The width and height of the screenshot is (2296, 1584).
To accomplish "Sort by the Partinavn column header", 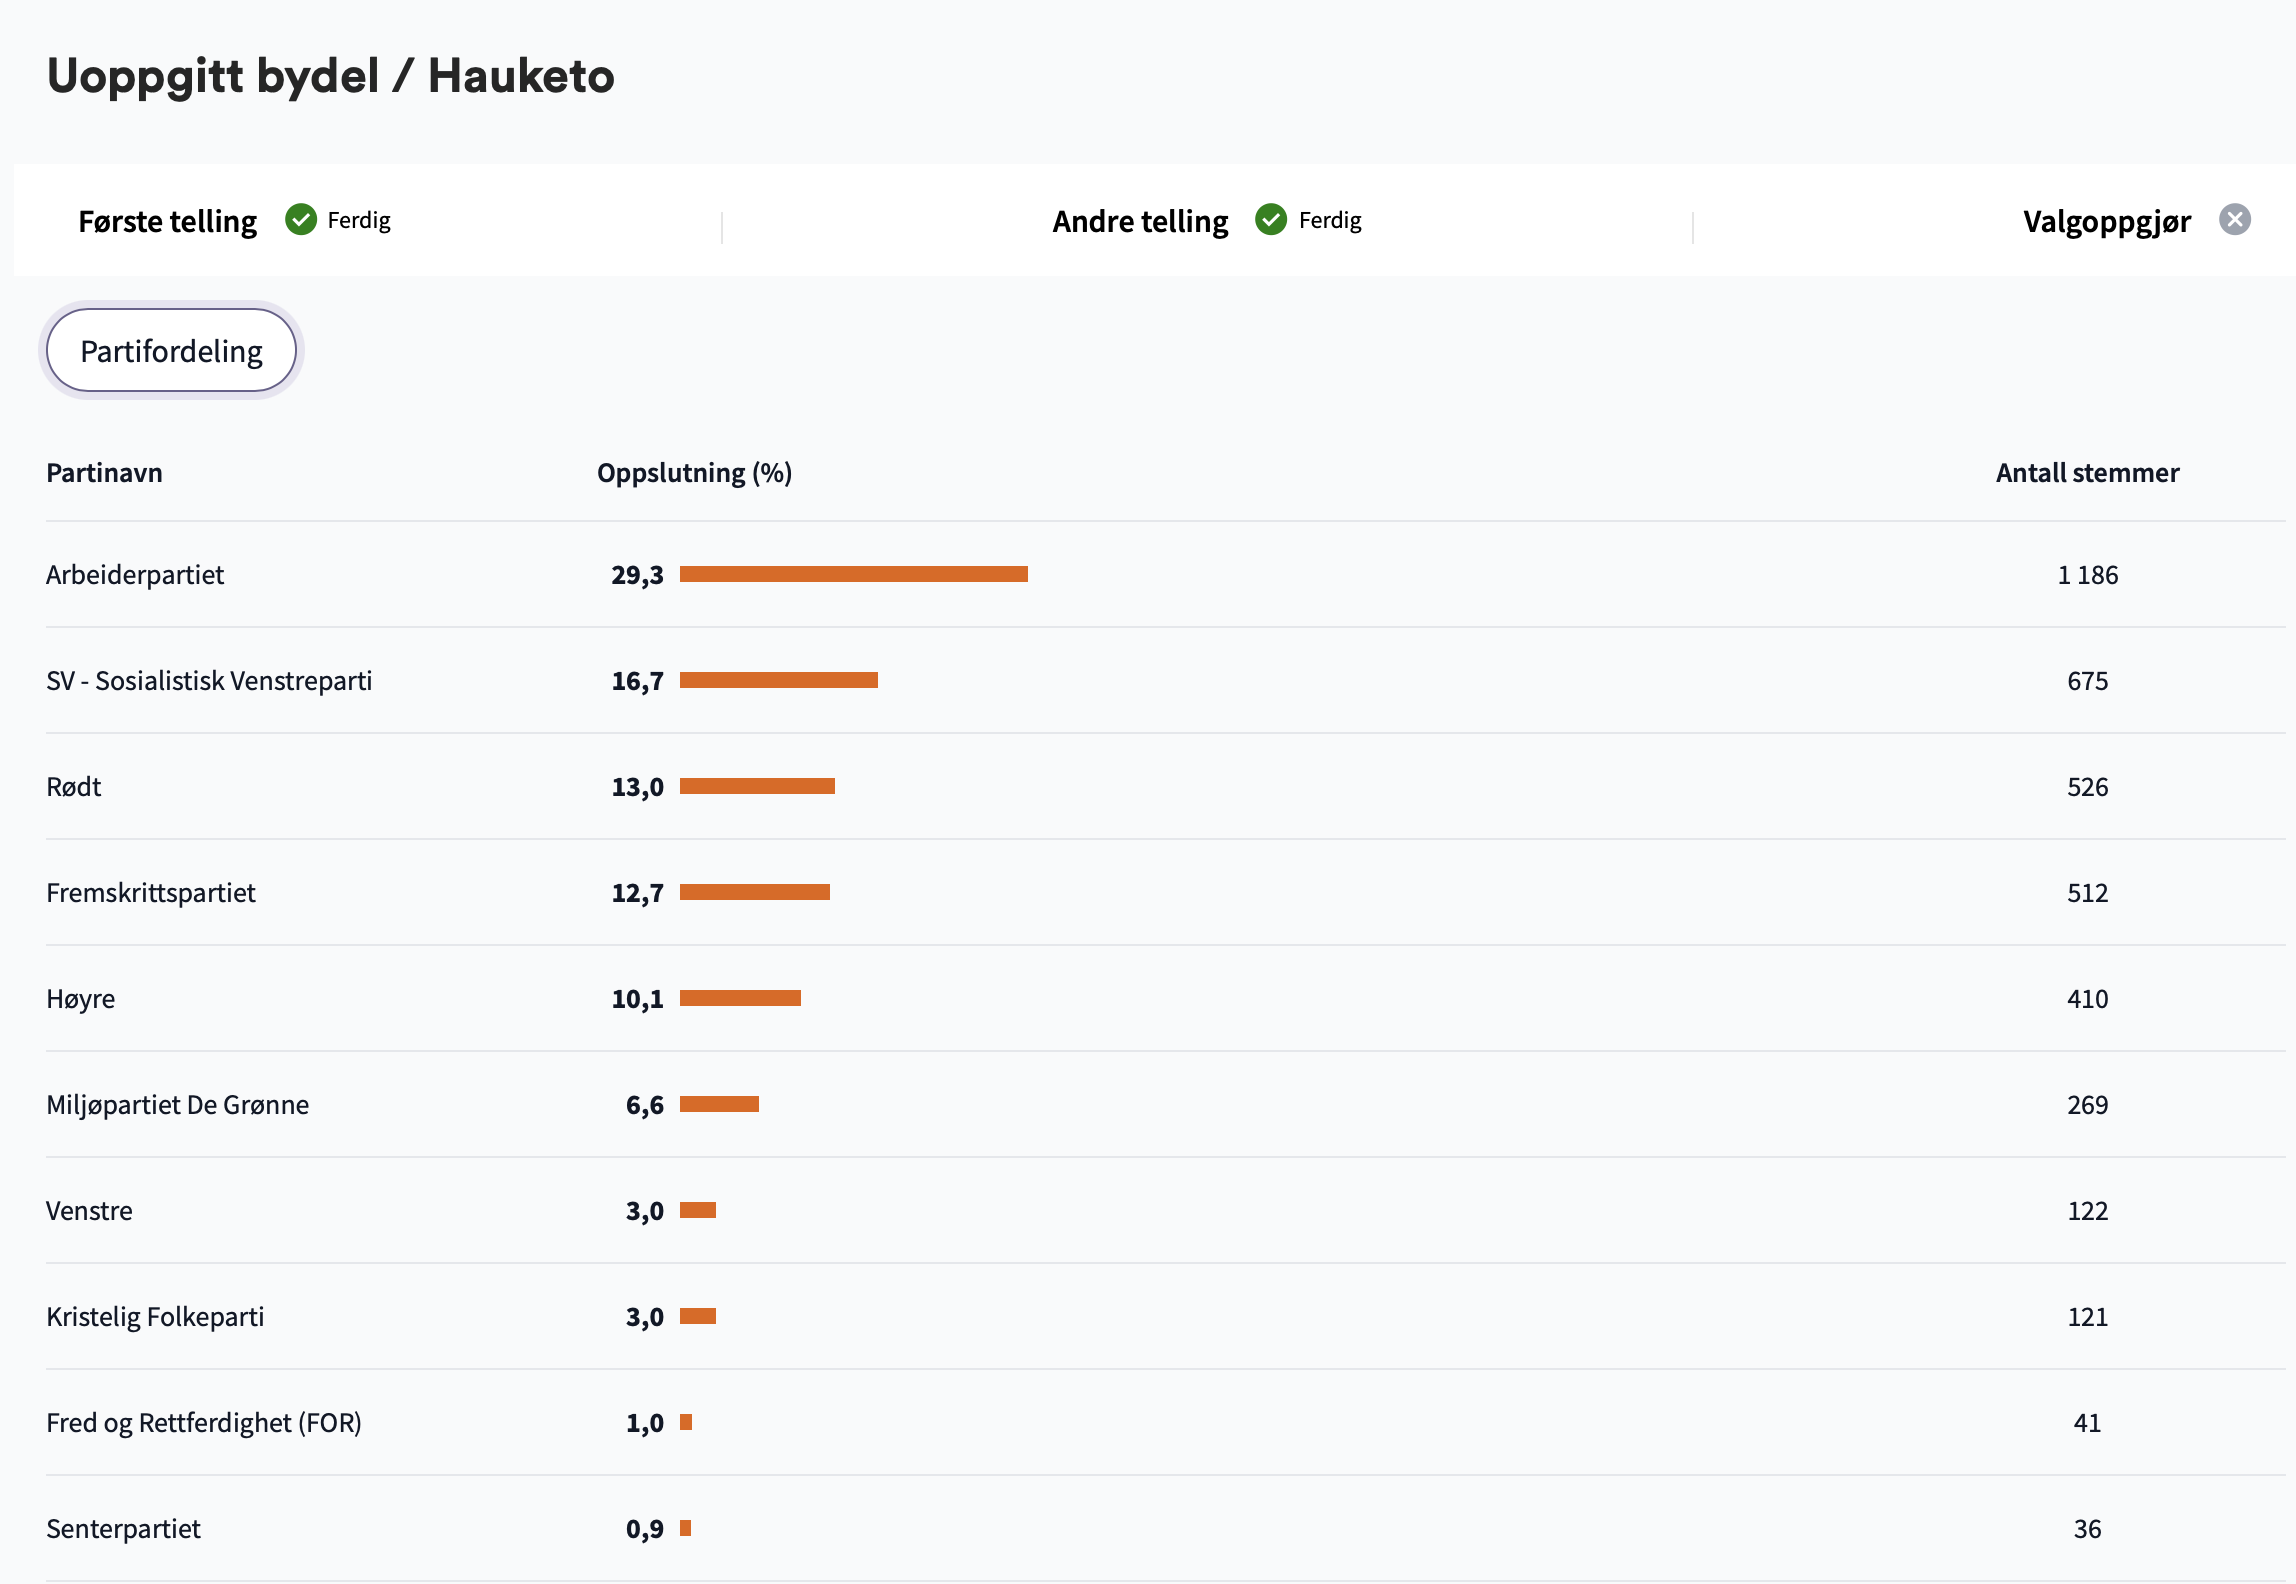I will pos(104,473).
